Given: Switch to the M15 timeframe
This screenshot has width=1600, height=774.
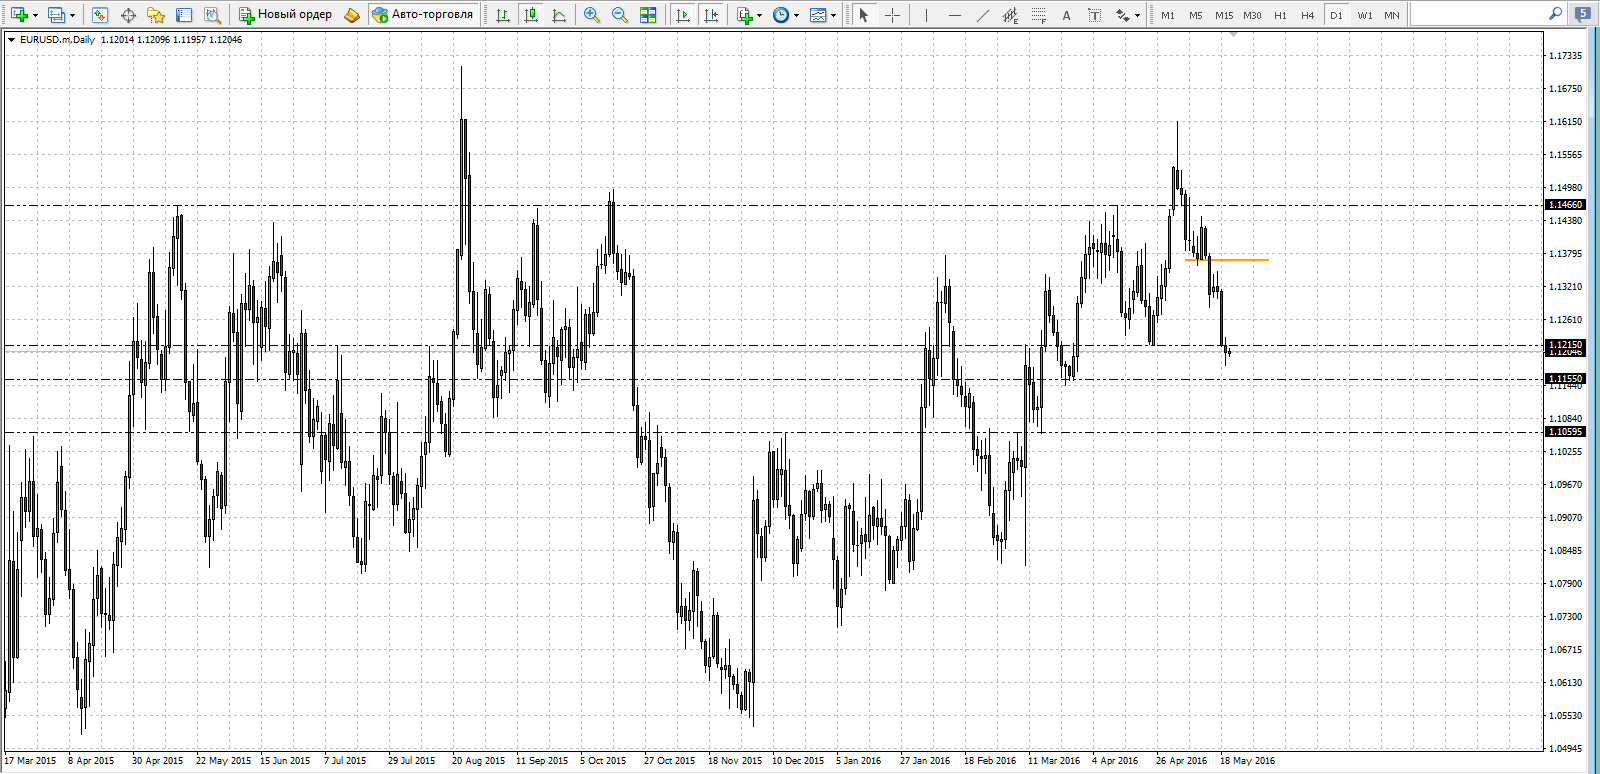Looking at the screenshot, I should tap(1224, 15).
